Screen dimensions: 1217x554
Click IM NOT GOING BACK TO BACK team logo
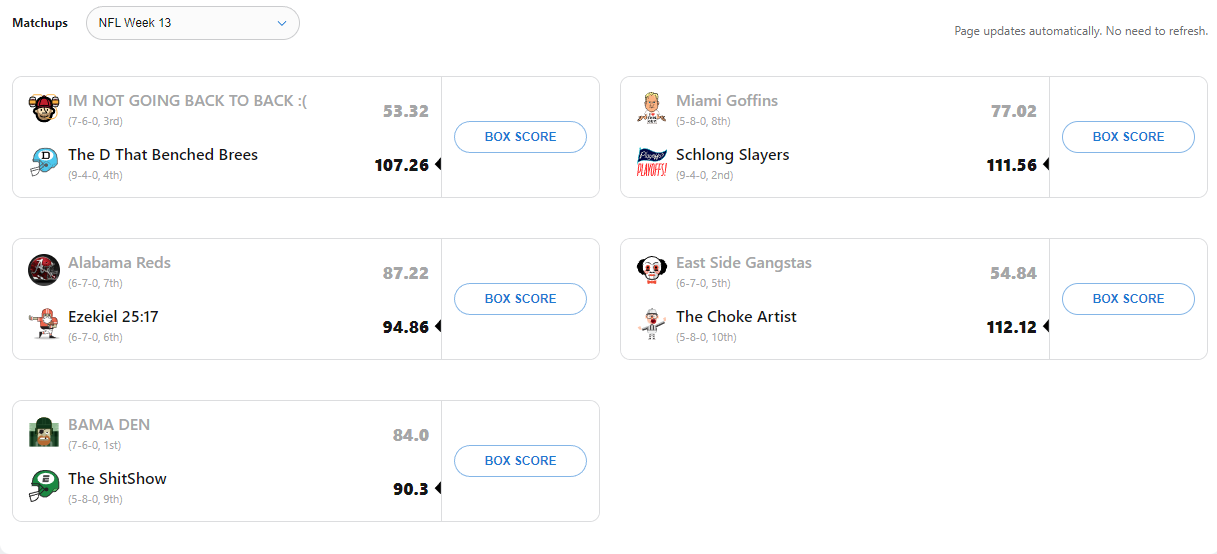tap(43, 107)
